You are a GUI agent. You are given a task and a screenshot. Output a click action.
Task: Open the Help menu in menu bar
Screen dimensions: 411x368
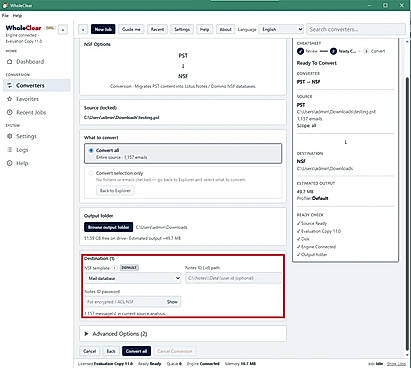click(17, 15)
